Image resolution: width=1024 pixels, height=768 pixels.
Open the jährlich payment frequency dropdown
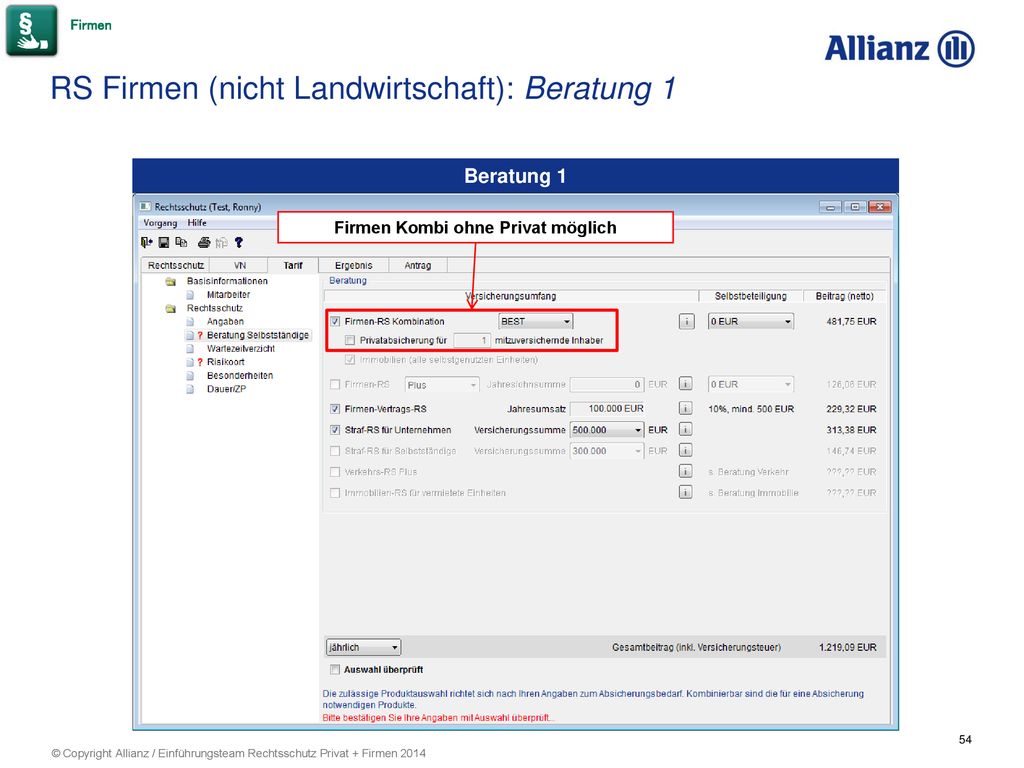click(363, 647)
